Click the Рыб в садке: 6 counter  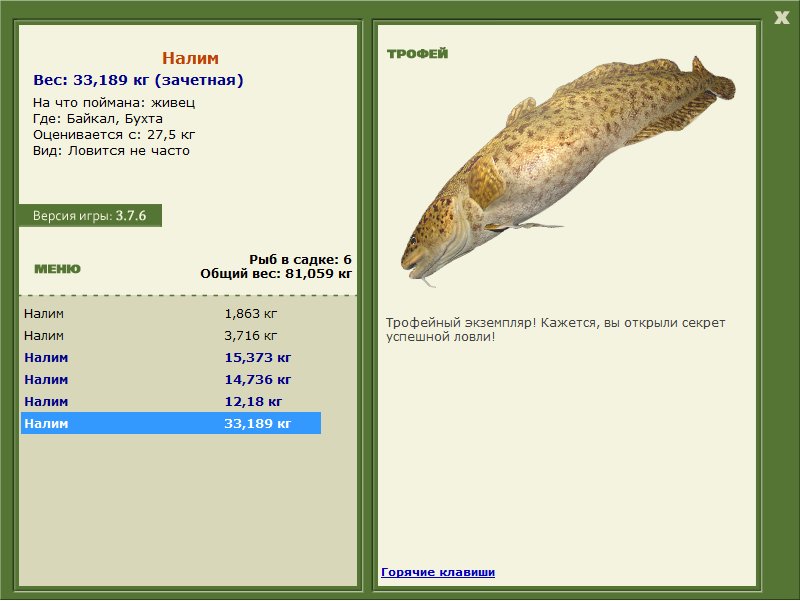click(x=300, y=260)
